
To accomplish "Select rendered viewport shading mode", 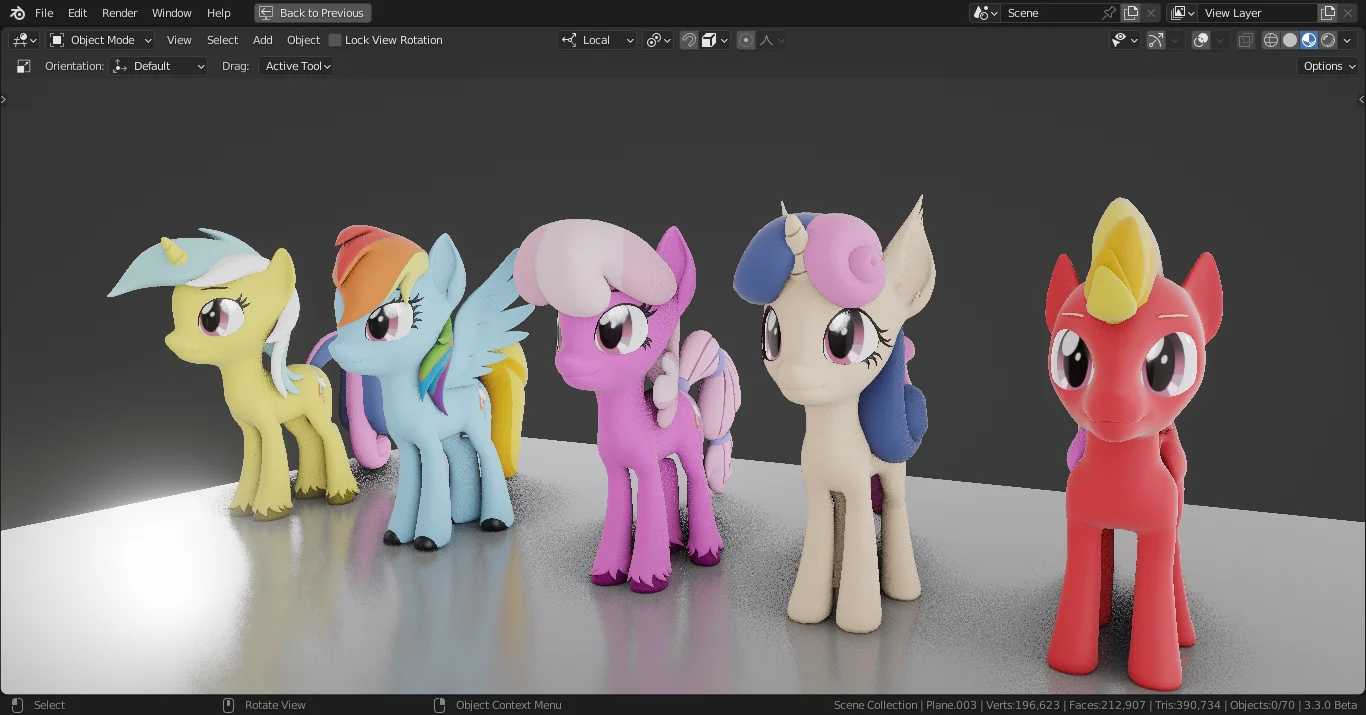I will 1328,40.
